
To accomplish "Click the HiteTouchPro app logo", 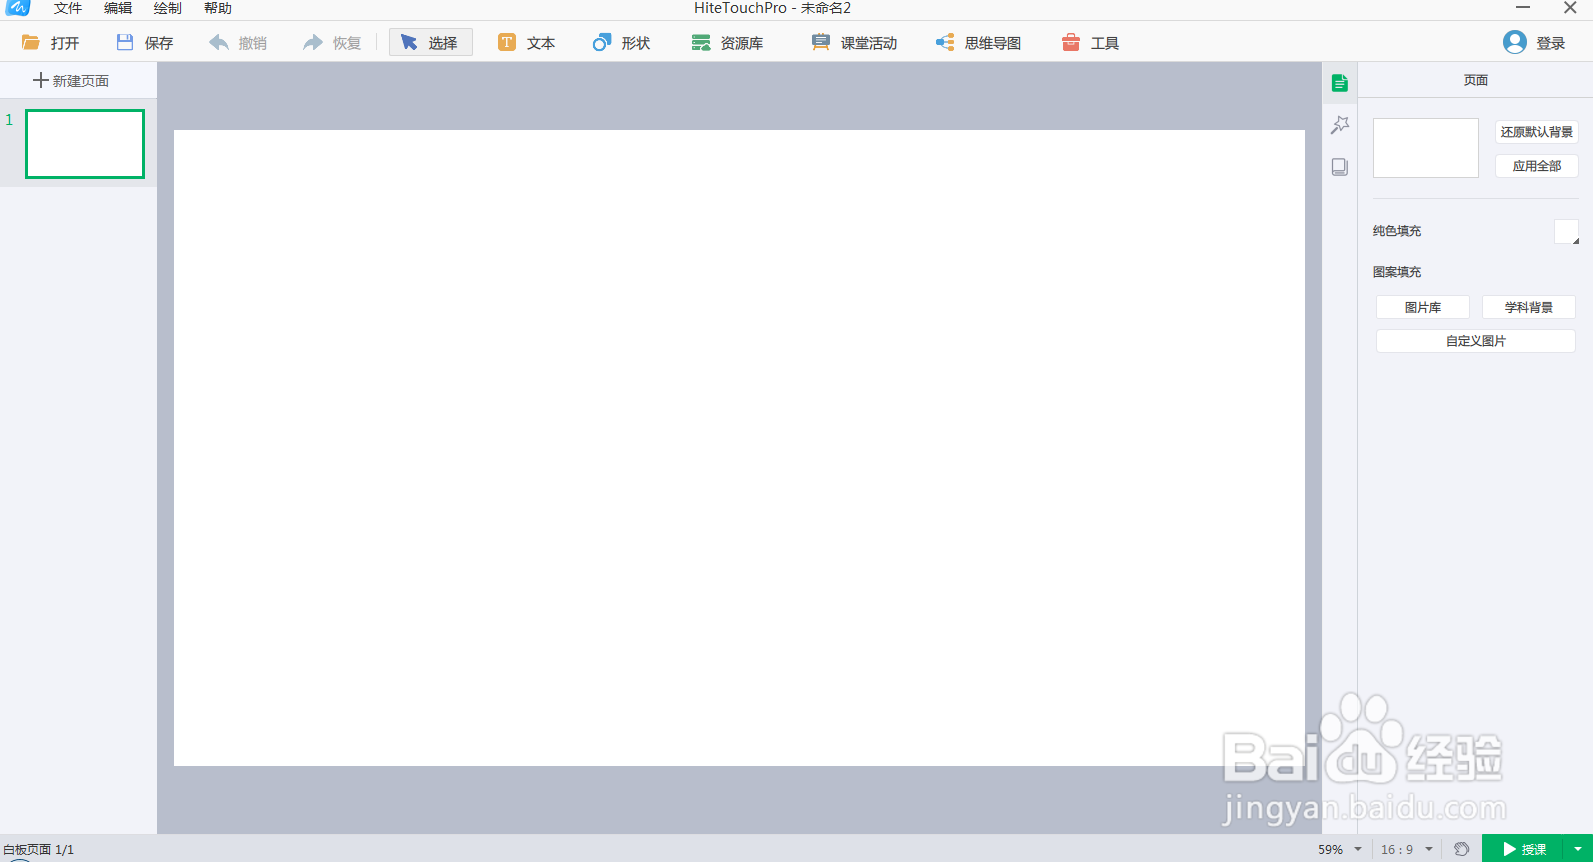I will pos(18,8).
